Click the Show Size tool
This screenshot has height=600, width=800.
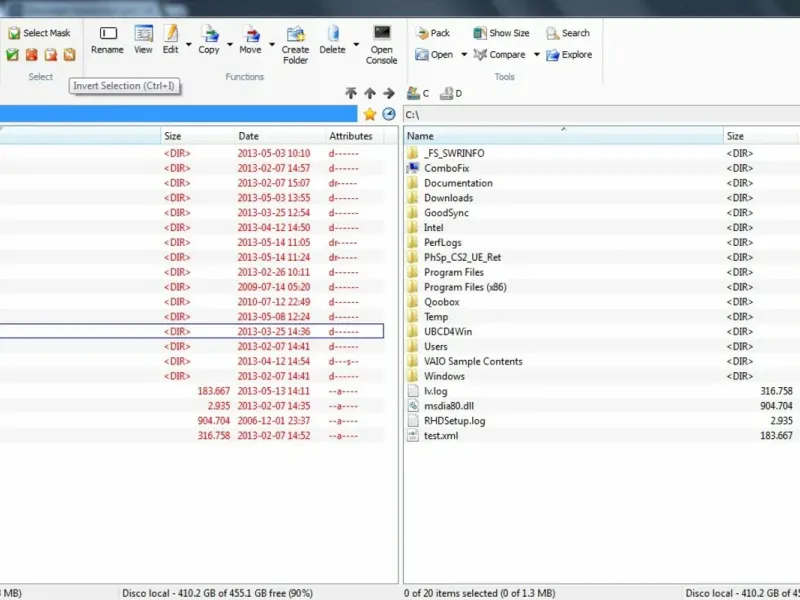click(501, 33)
